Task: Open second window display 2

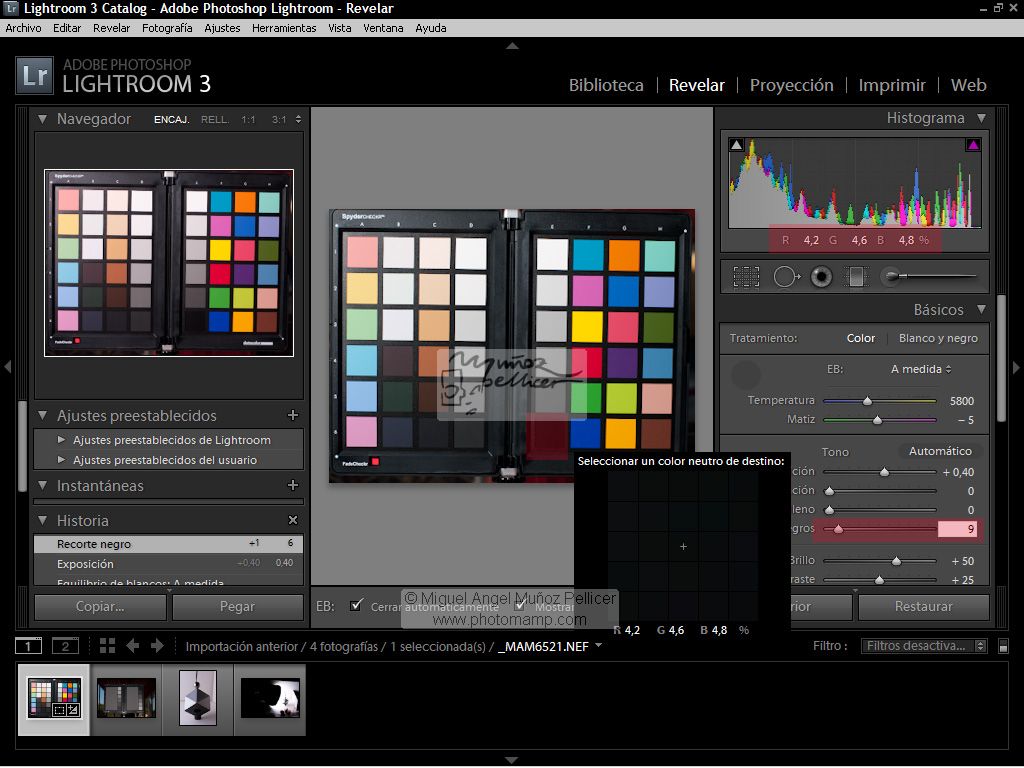Action: [x=65, y=646]
